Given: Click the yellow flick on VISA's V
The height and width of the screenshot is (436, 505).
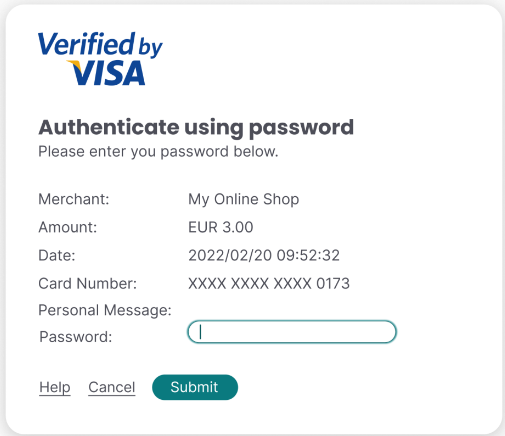Looking at the screenshot, I should [74, 65].
